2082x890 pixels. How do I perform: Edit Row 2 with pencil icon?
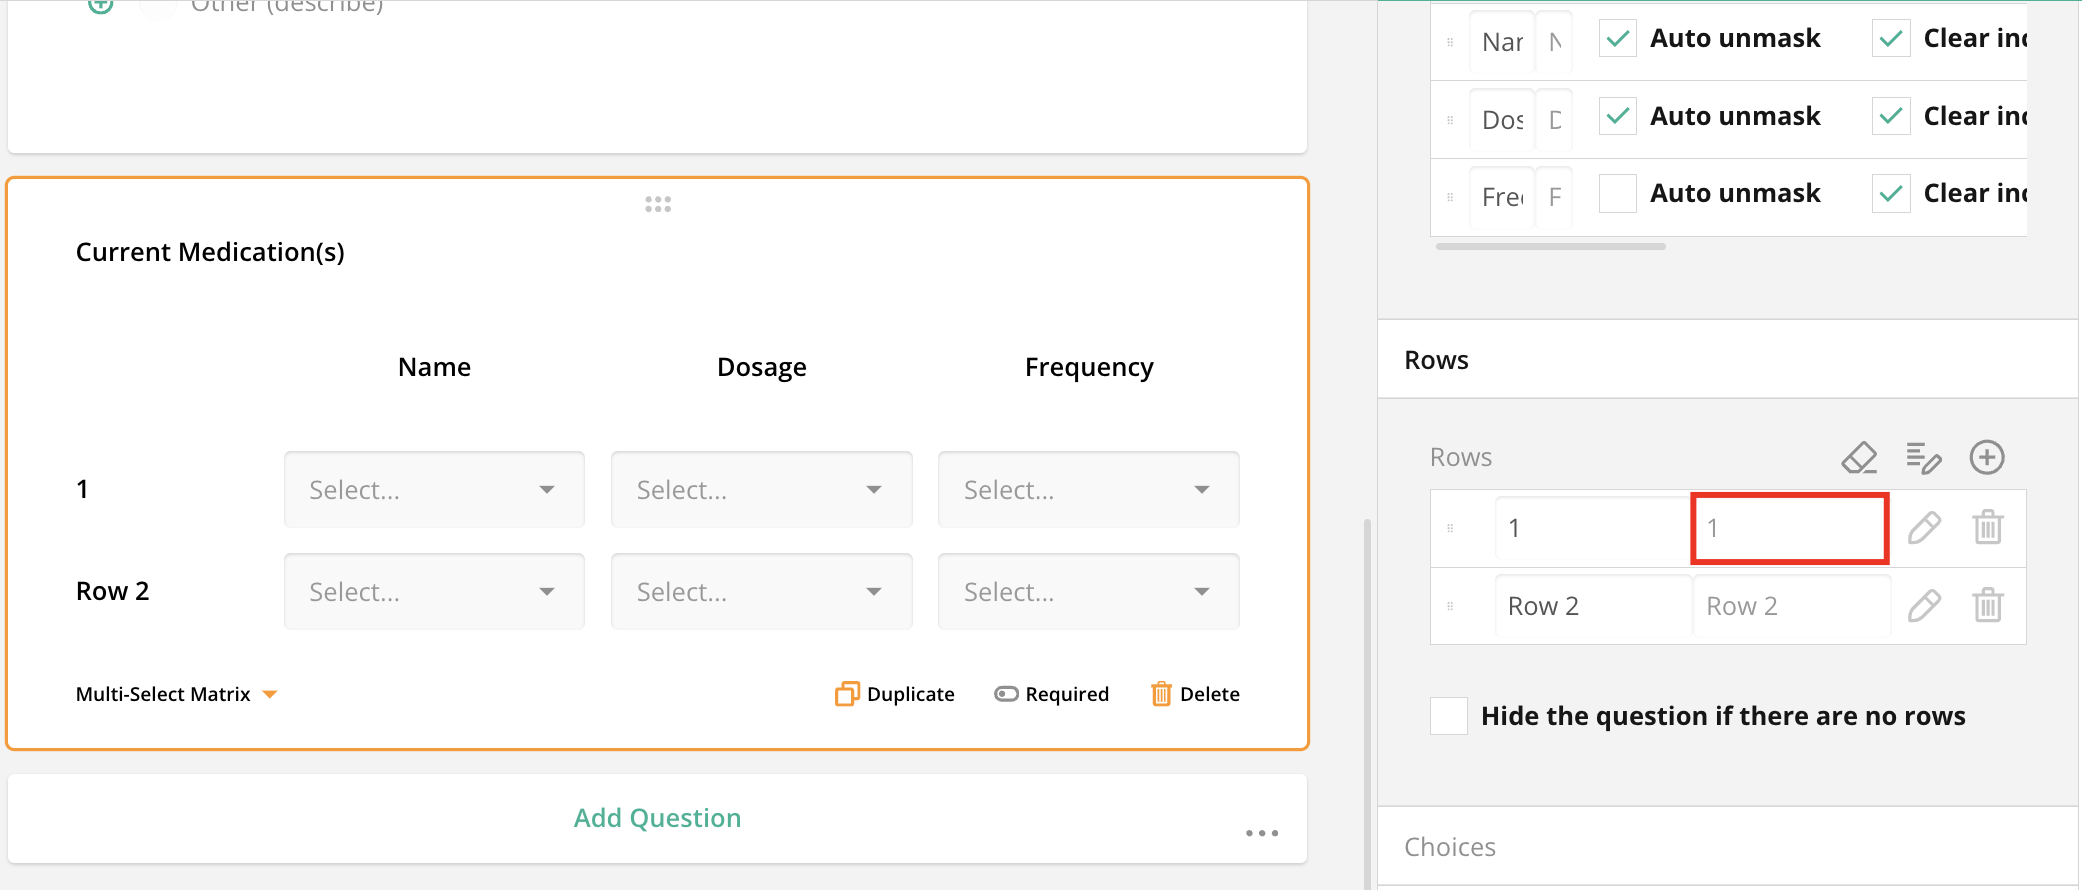point(1924,606)
